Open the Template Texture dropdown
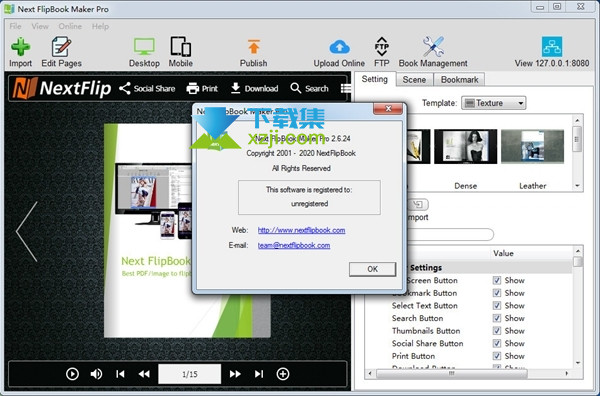This screenshot has width=600, height=396. [x=494, y=103]
